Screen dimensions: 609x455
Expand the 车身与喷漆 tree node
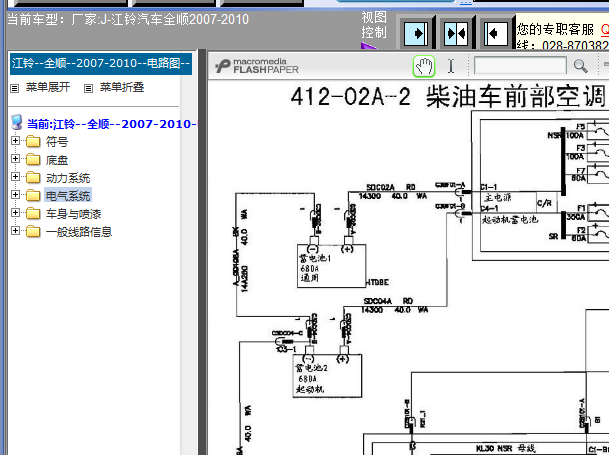point(15,213)
